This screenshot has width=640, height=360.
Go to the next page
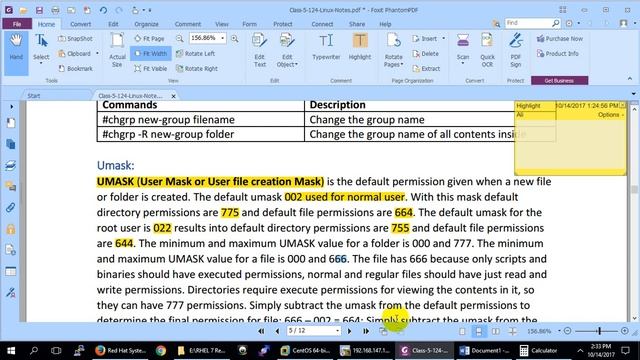coord(349,331)
